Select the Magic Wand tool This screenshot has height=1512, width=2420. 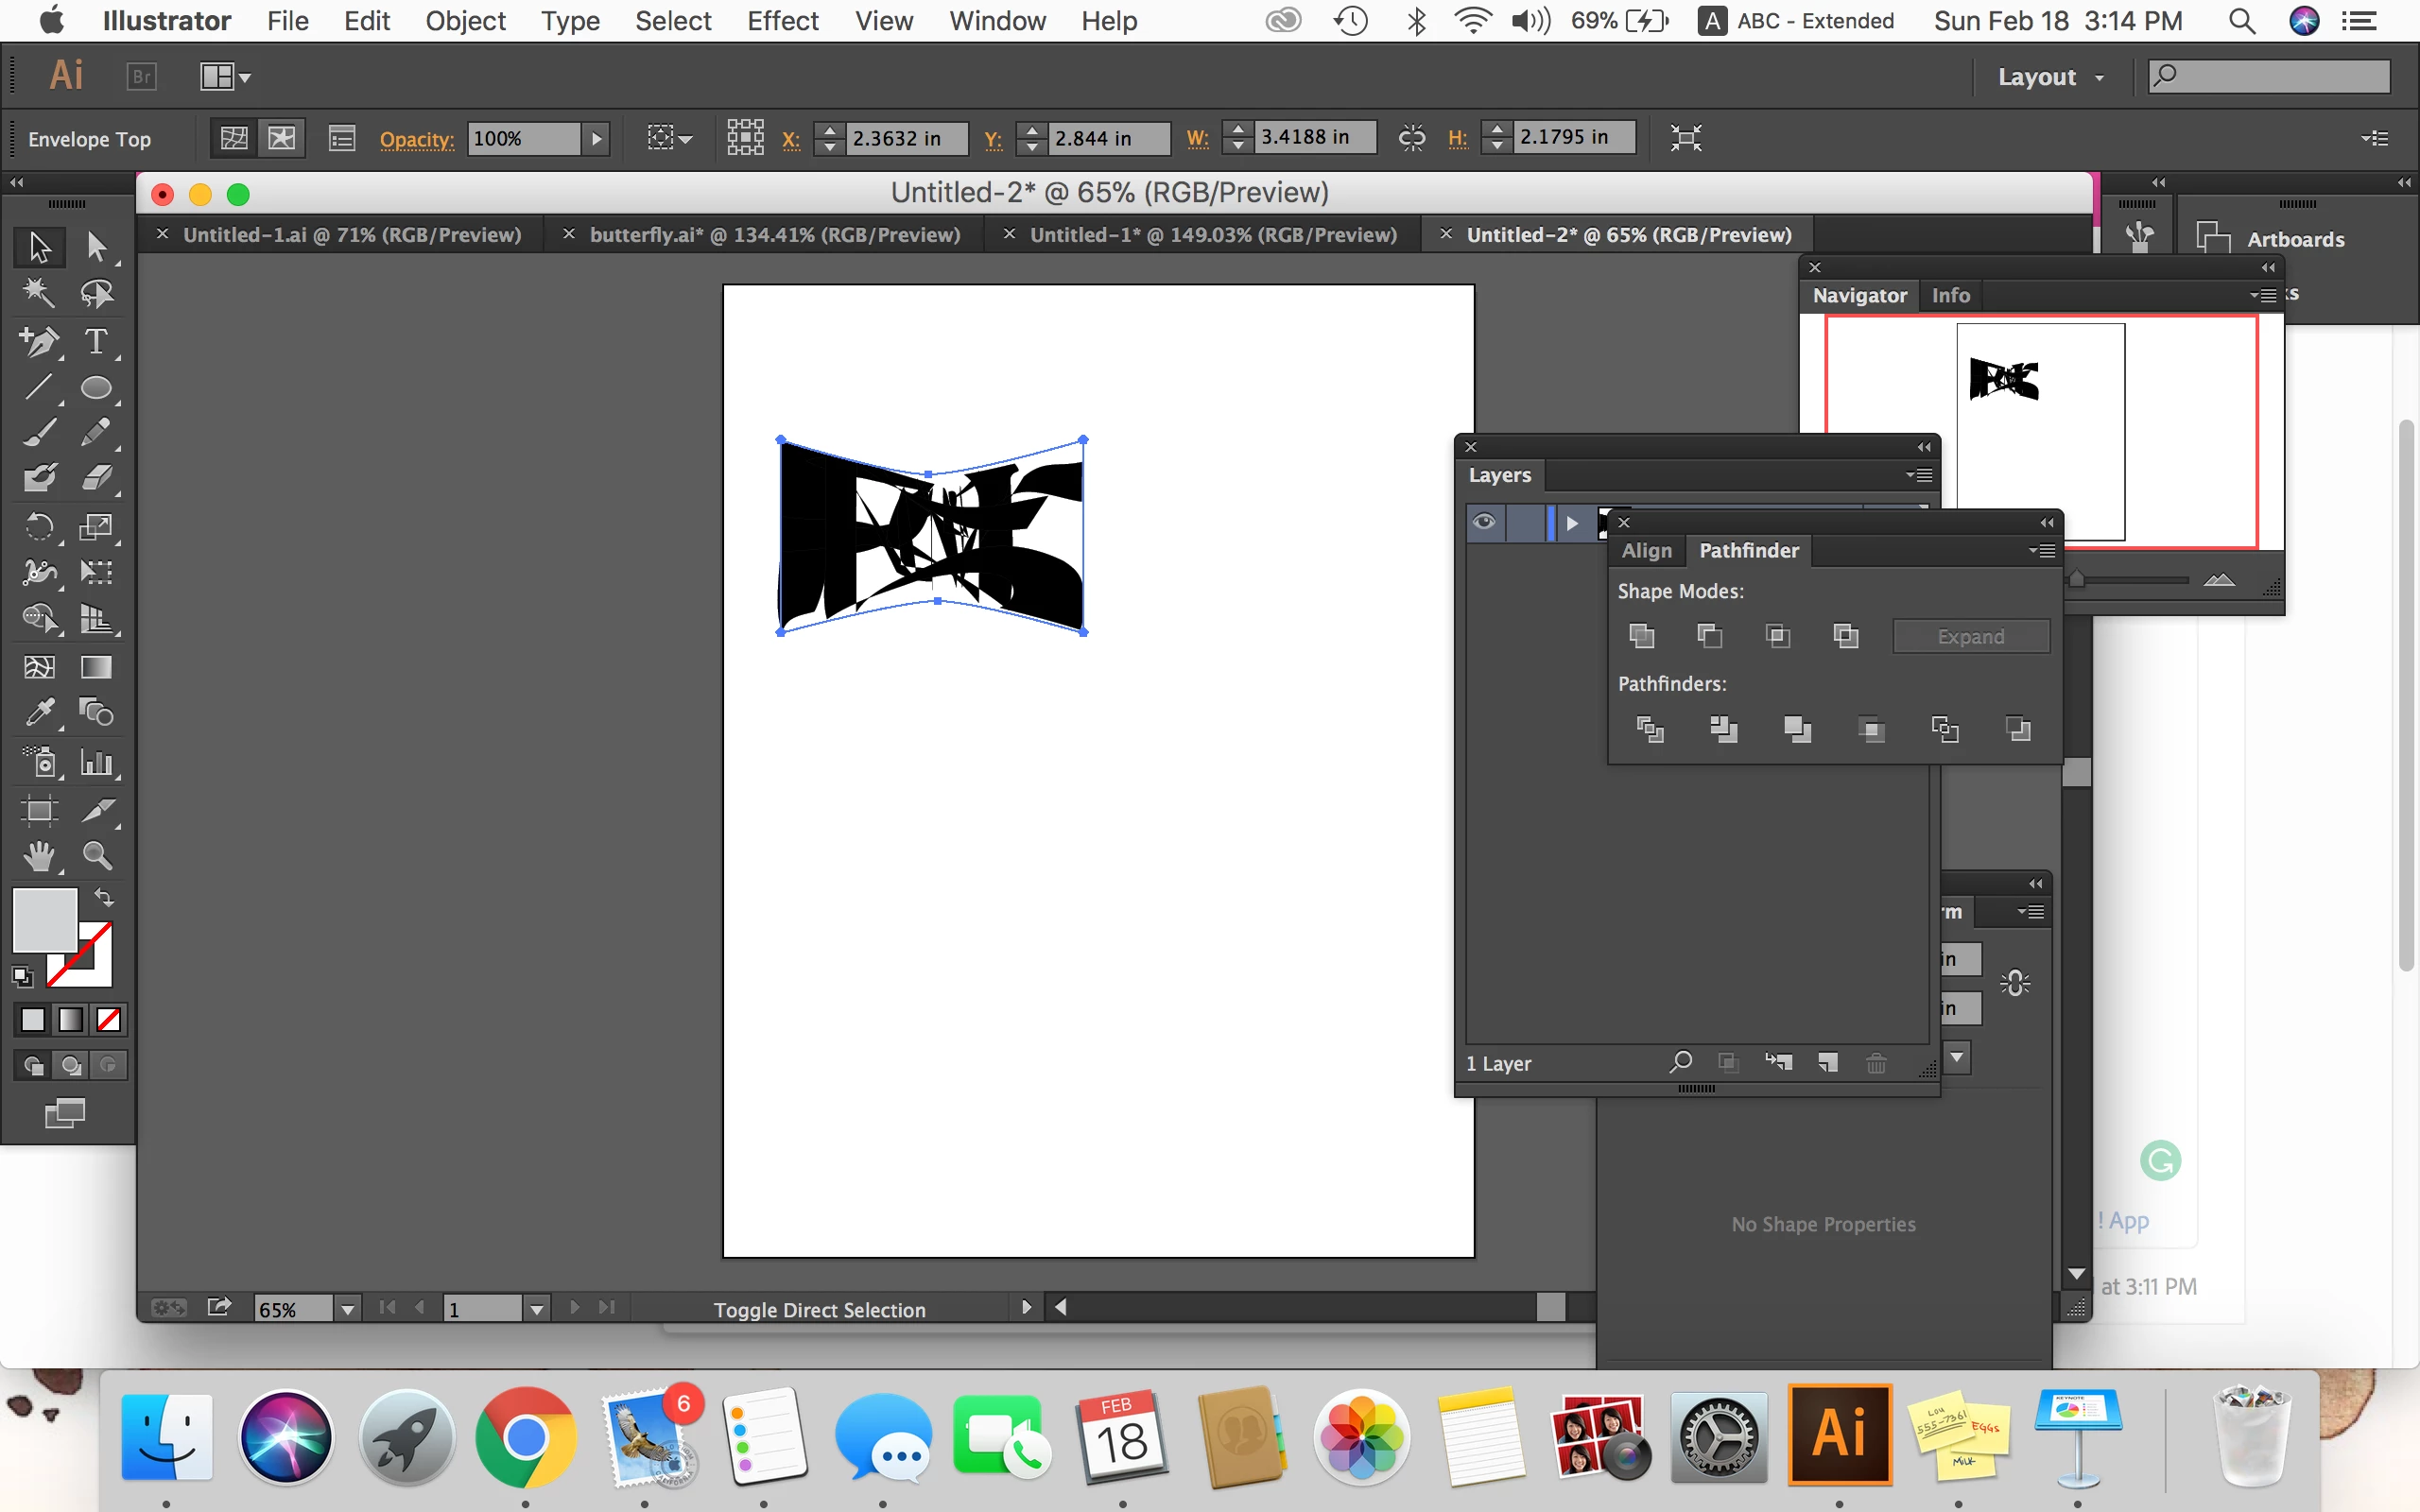[39, 293]
